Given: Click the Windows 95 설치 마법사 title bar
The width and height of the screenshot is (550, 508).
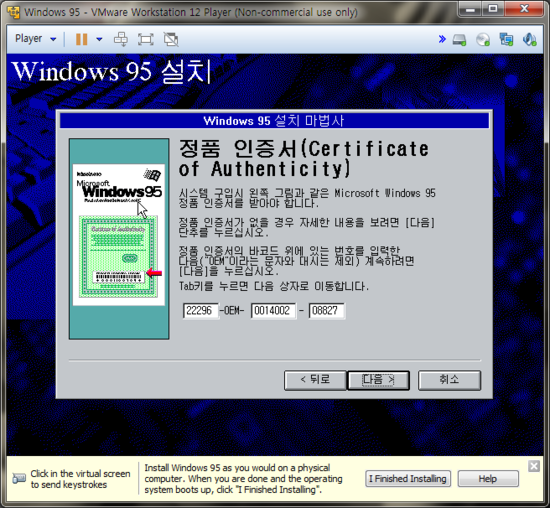Looking at the screenshot, I should [x=274, y=121].
